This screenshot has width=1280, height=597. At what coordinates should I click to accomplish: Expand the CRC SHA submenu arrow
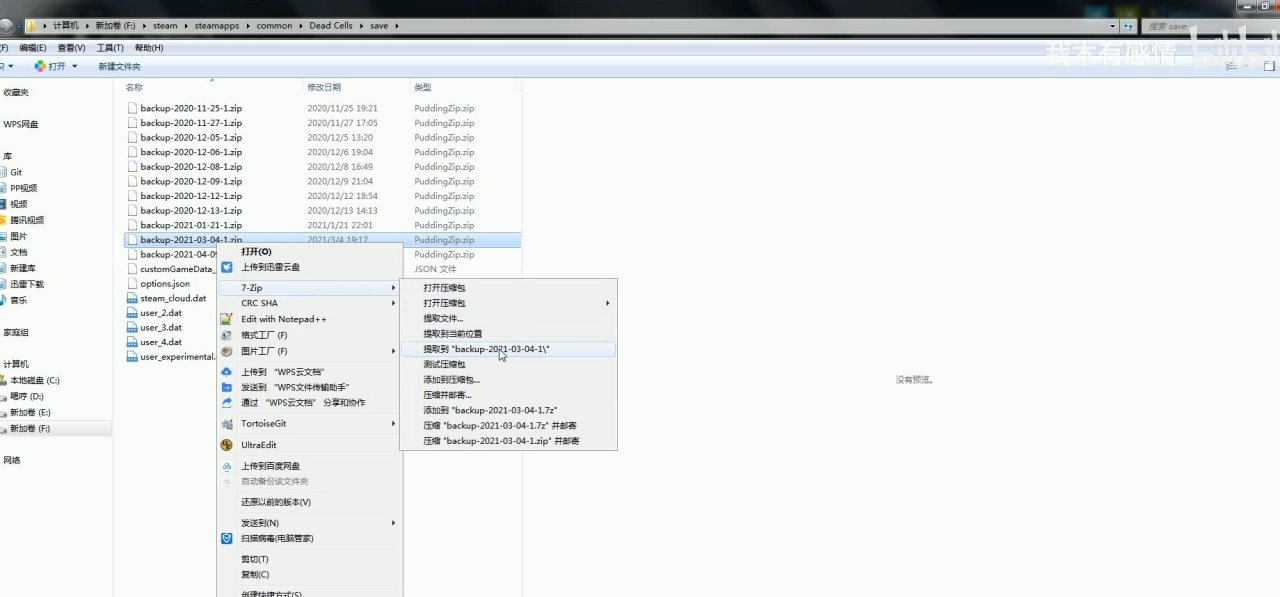click(x=393, y=303)
